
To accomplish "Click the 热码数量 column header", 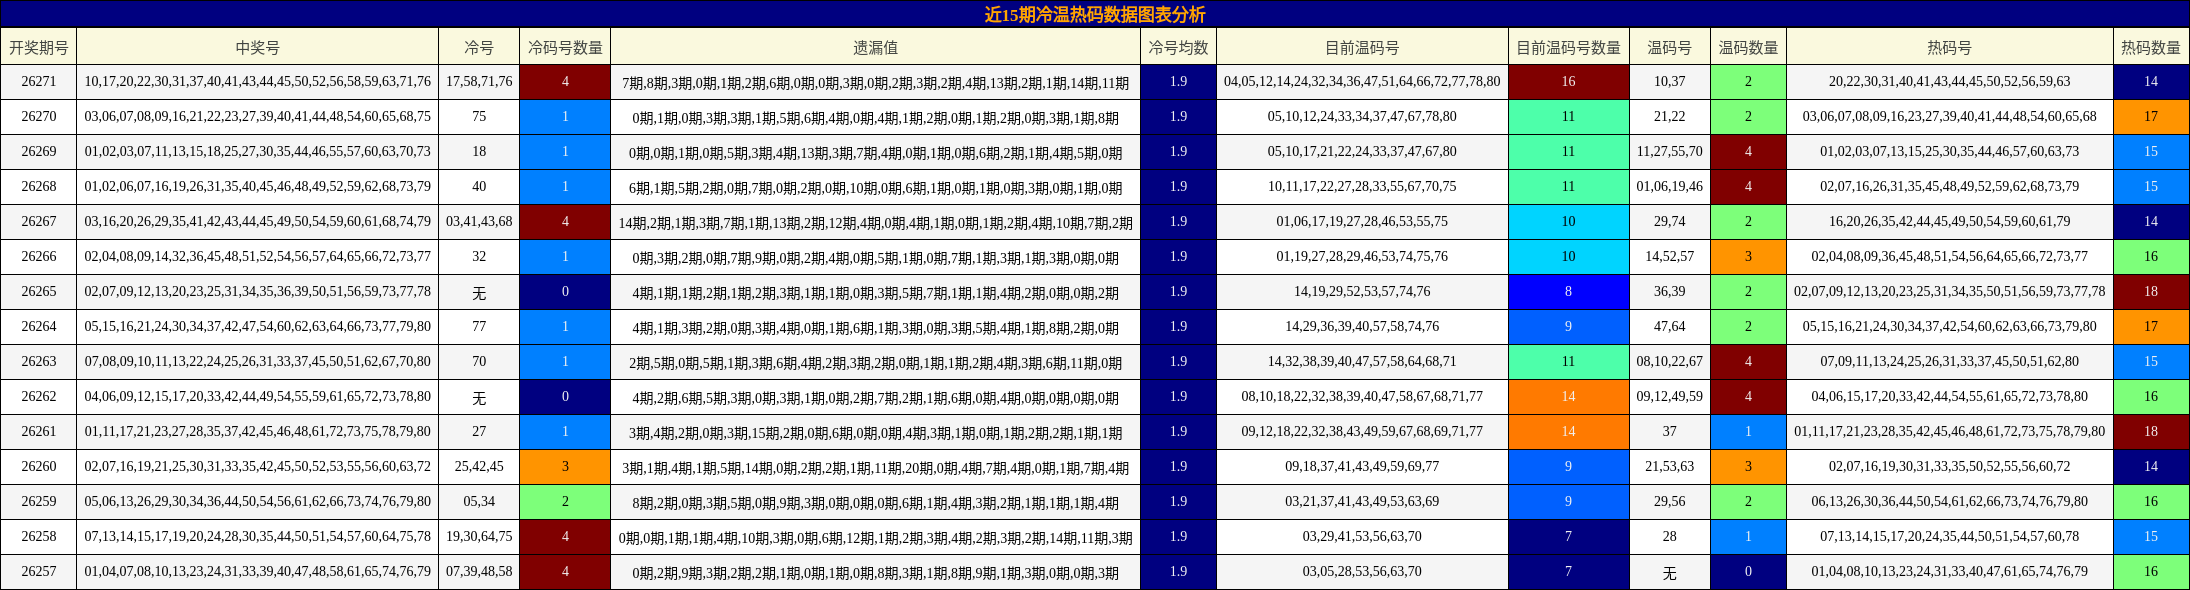I will pos(2151,47).
